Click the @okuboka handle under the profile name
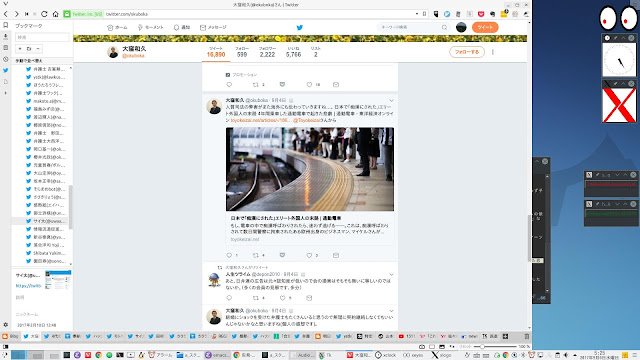Viewport: 640px width, 360px height. pyautogui.click(x=133, y=56)
